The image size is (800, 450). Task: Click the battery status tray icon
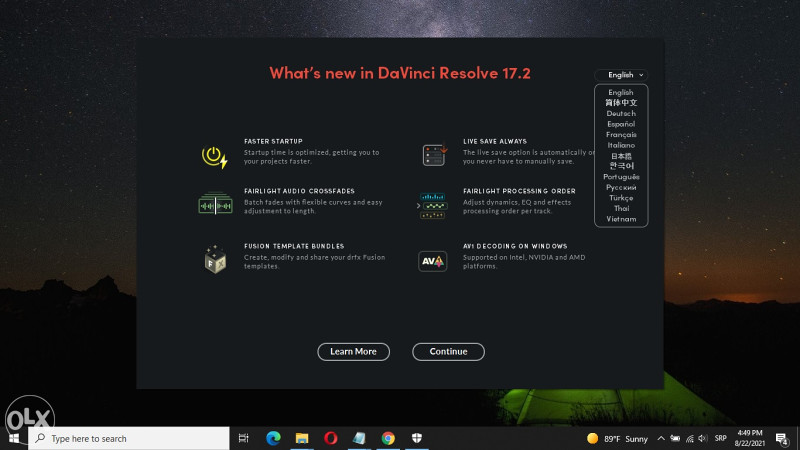[x=675, y=438]
